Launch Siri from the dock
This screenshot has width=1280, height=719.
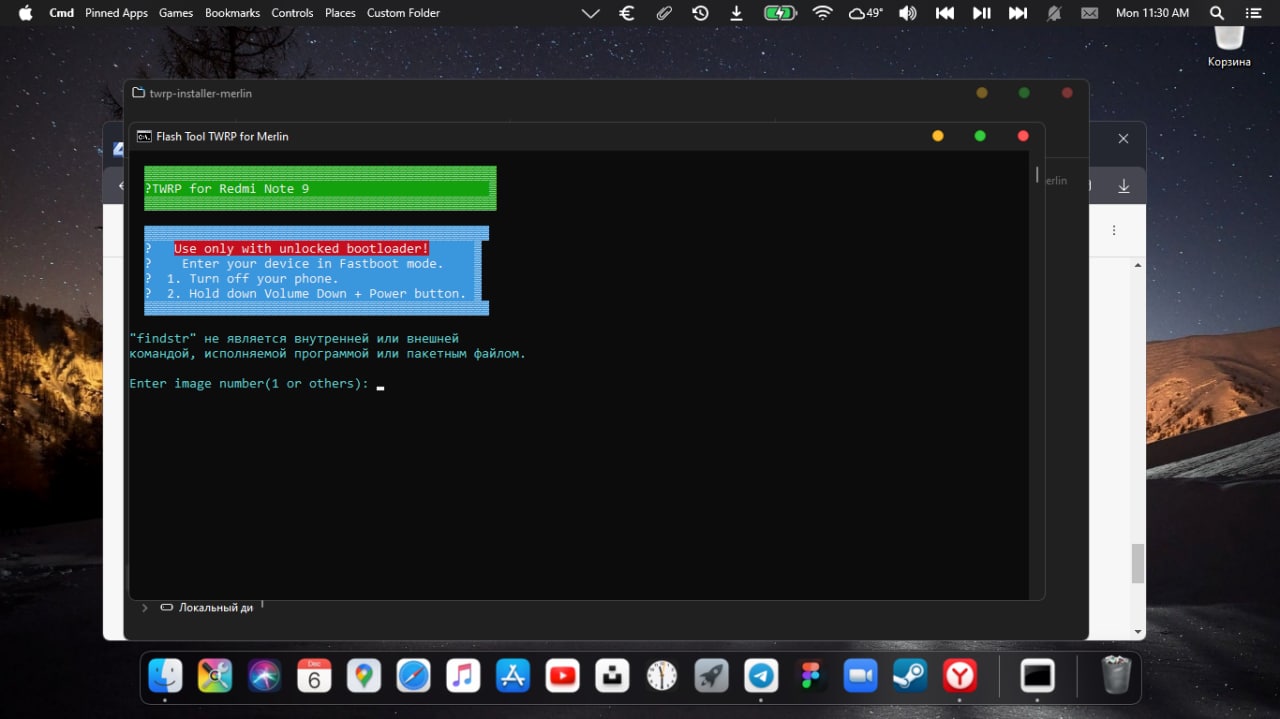point(264,676)
